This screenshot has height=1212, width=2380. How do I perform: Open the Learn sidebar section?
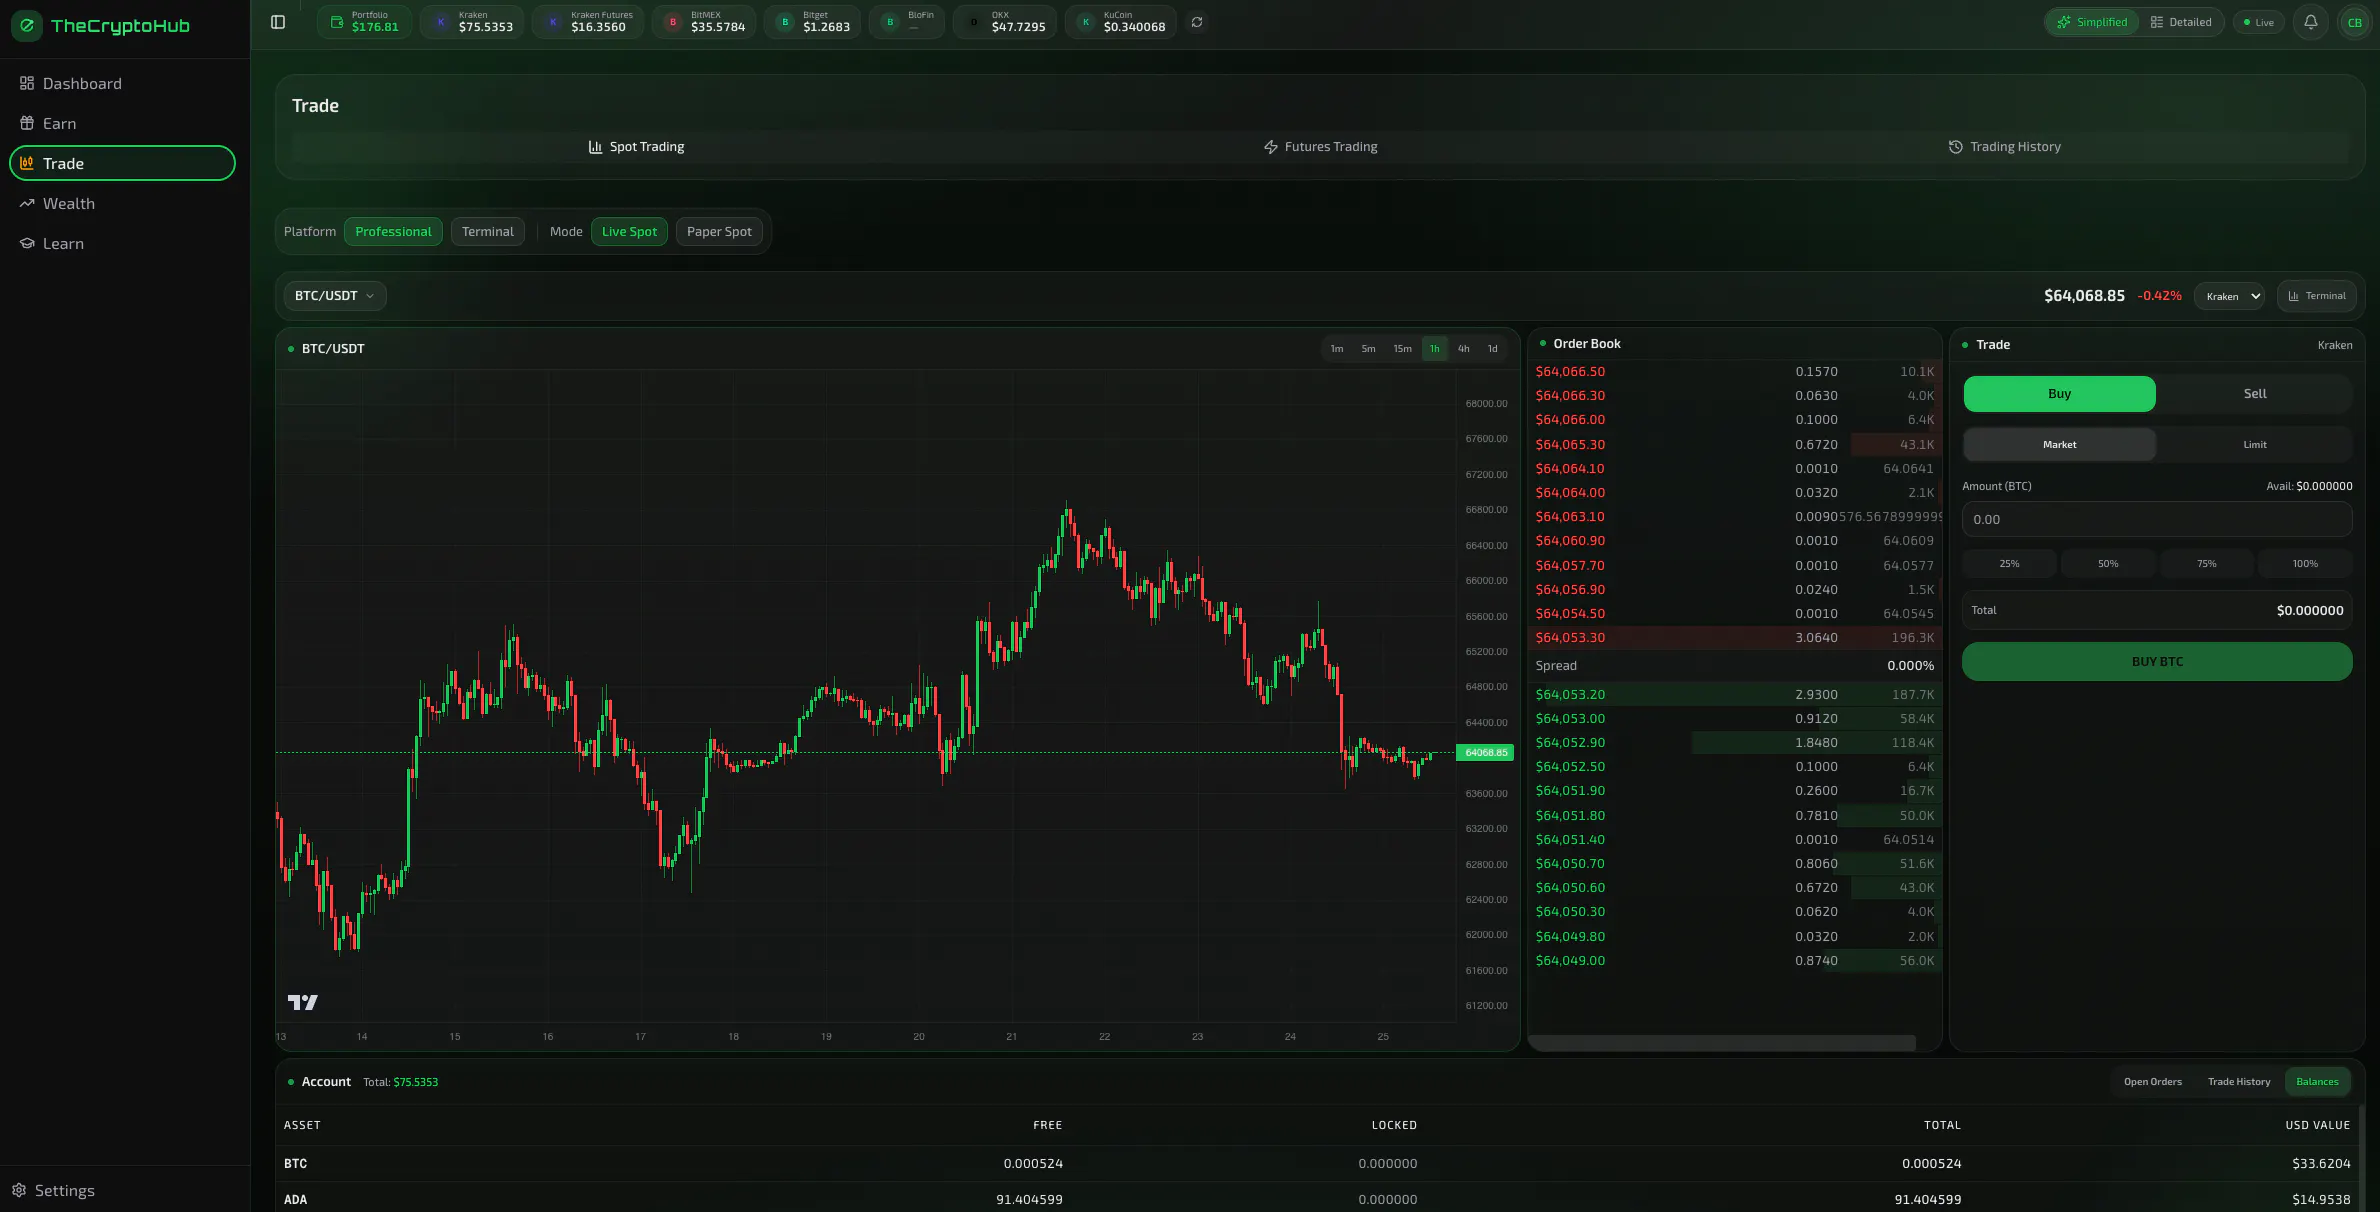tap(122, 244)
